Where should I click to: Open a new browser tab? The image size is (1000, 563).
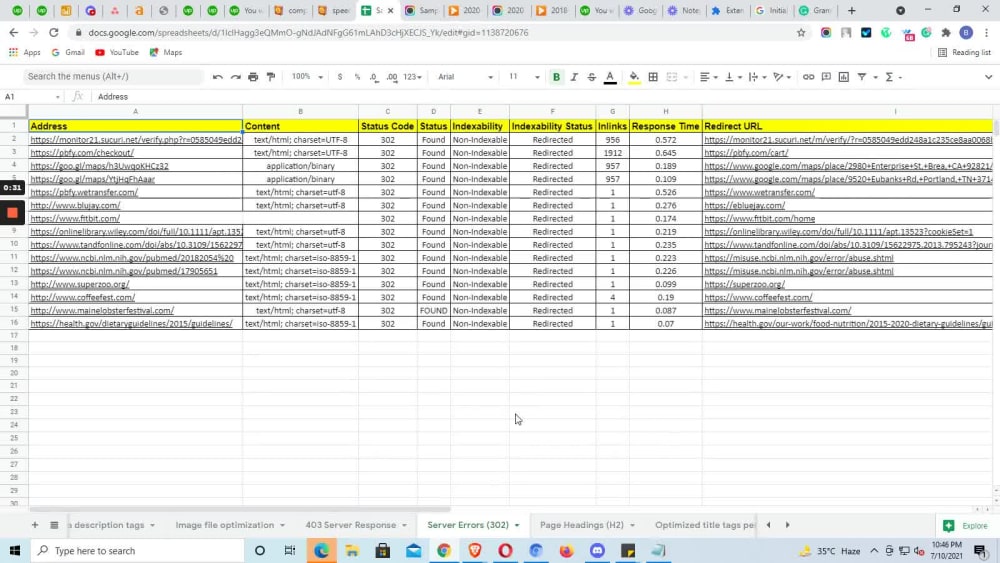851,10
